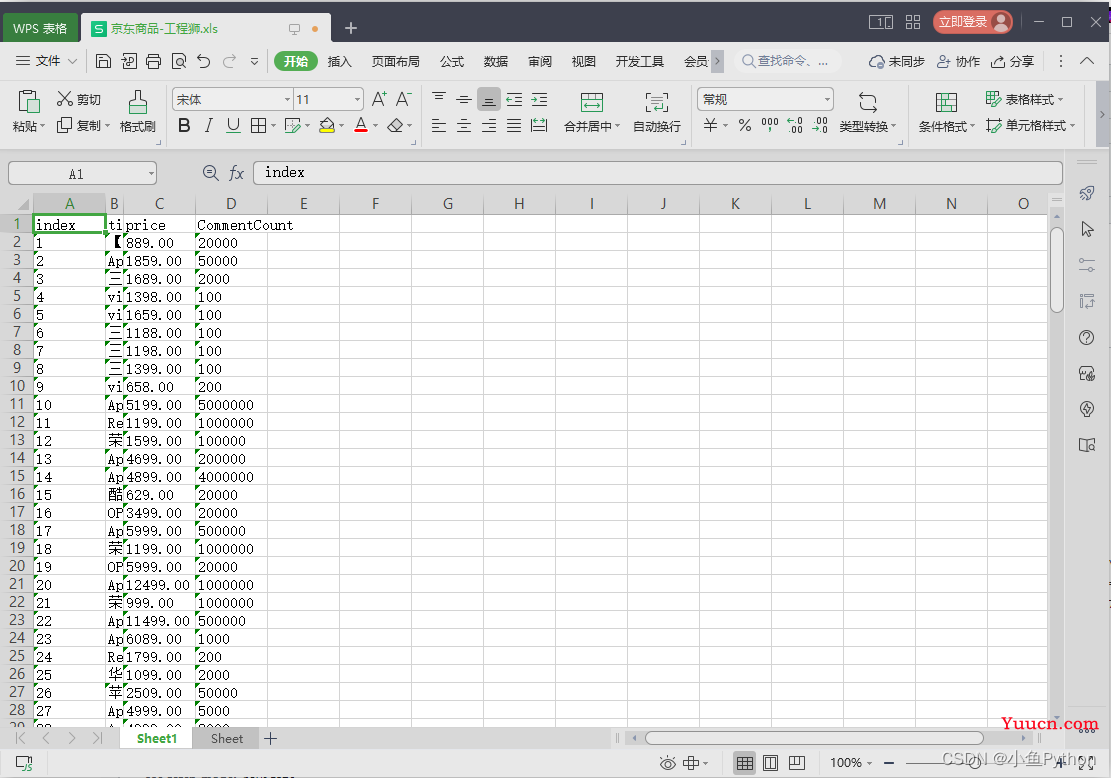
Task: Open Cell Style (单元格样式) dropdown
Action: [x=1031, y=125]
